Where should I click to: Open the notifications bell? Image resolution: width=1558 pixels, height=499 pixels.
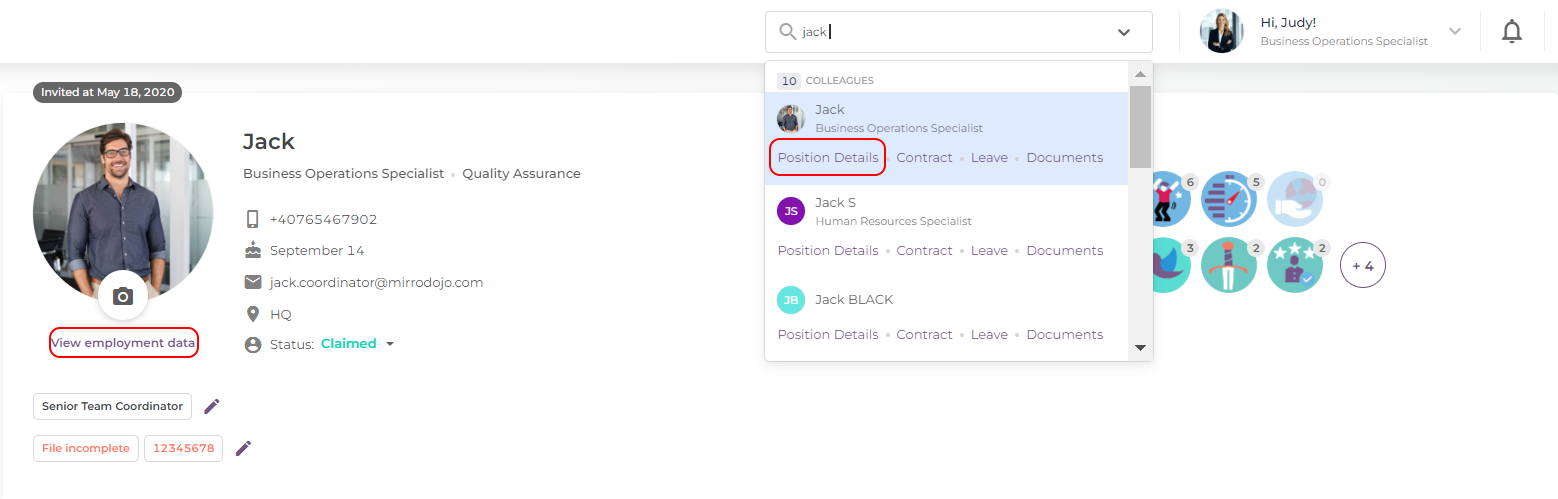(x=1512, y=32)
